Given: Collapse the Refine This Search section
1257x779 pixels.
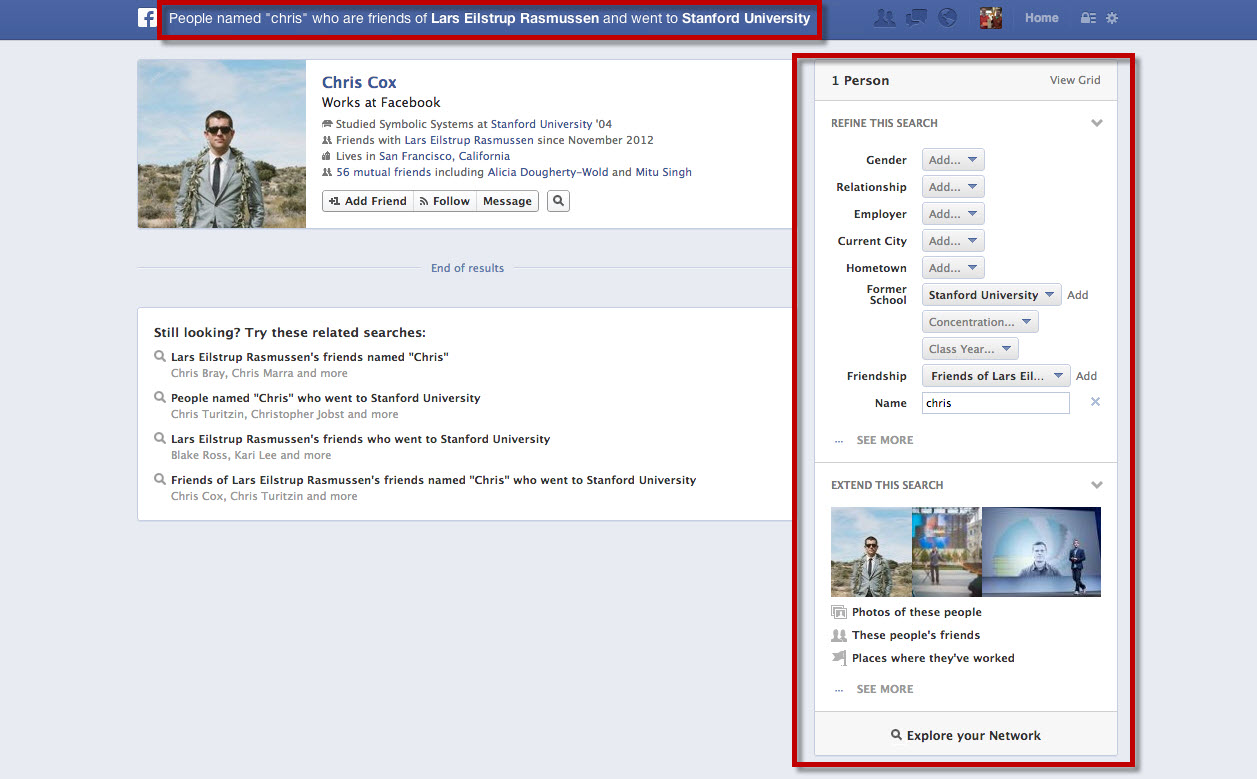Looking at the screenshot, I should point(1097,123).
